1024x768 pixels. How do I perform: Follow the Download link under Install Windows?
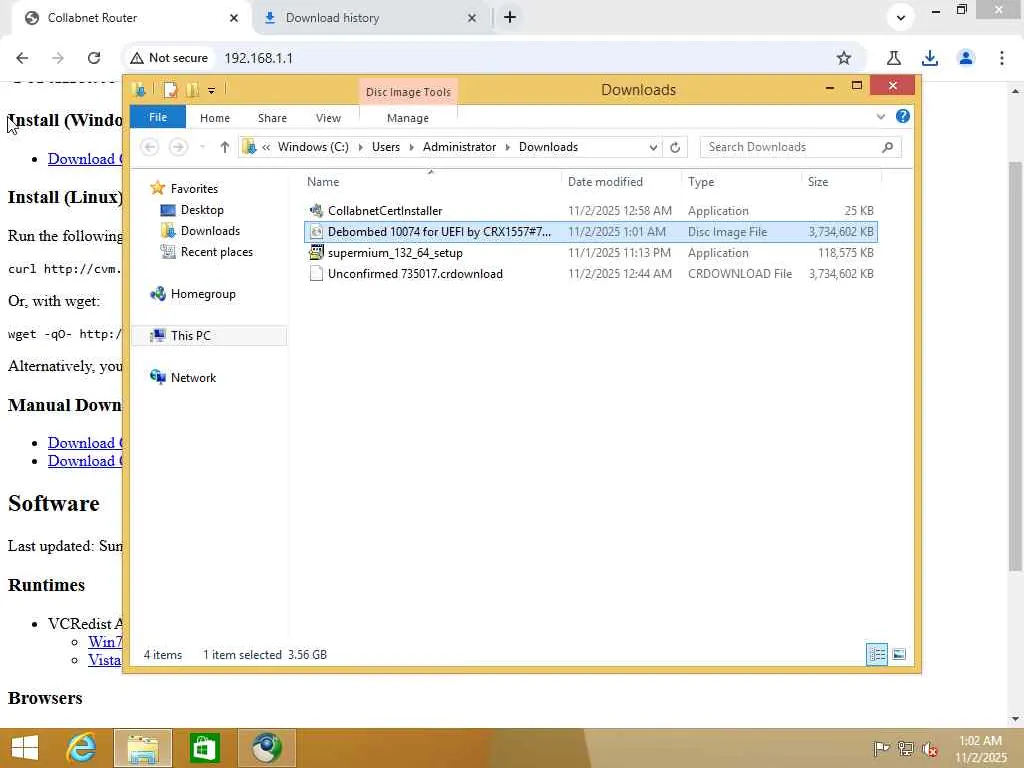tap(85, 159)
